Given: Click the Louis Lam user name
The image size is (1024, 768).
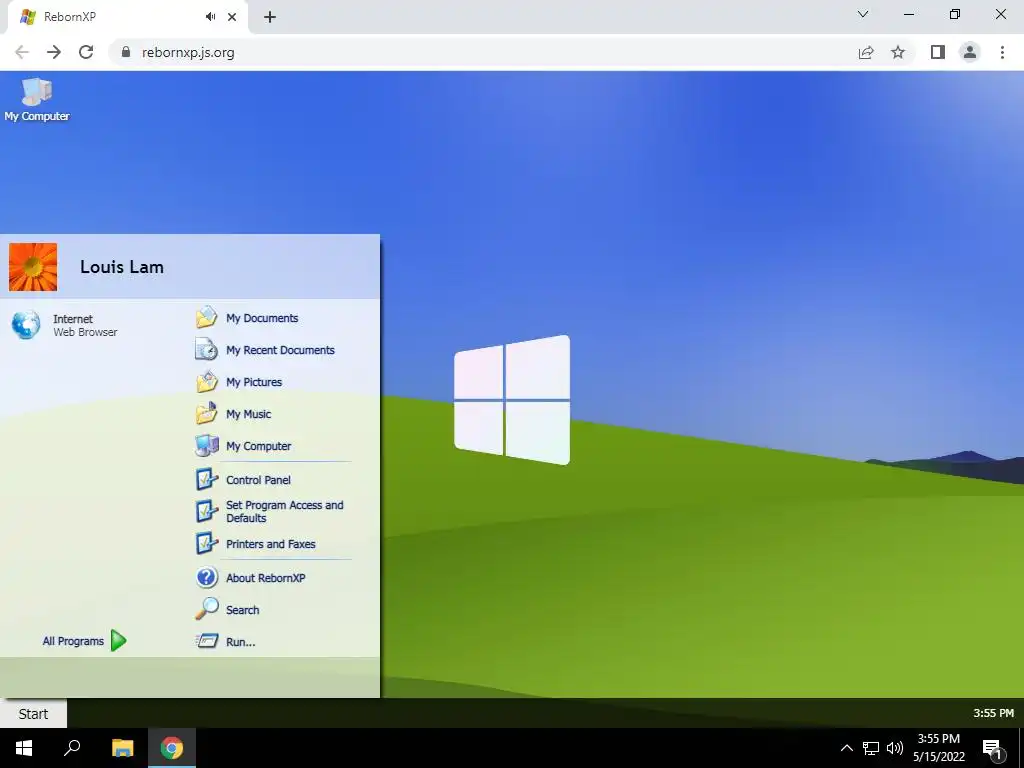Looking at the screenshot, I should pos(121,267).
